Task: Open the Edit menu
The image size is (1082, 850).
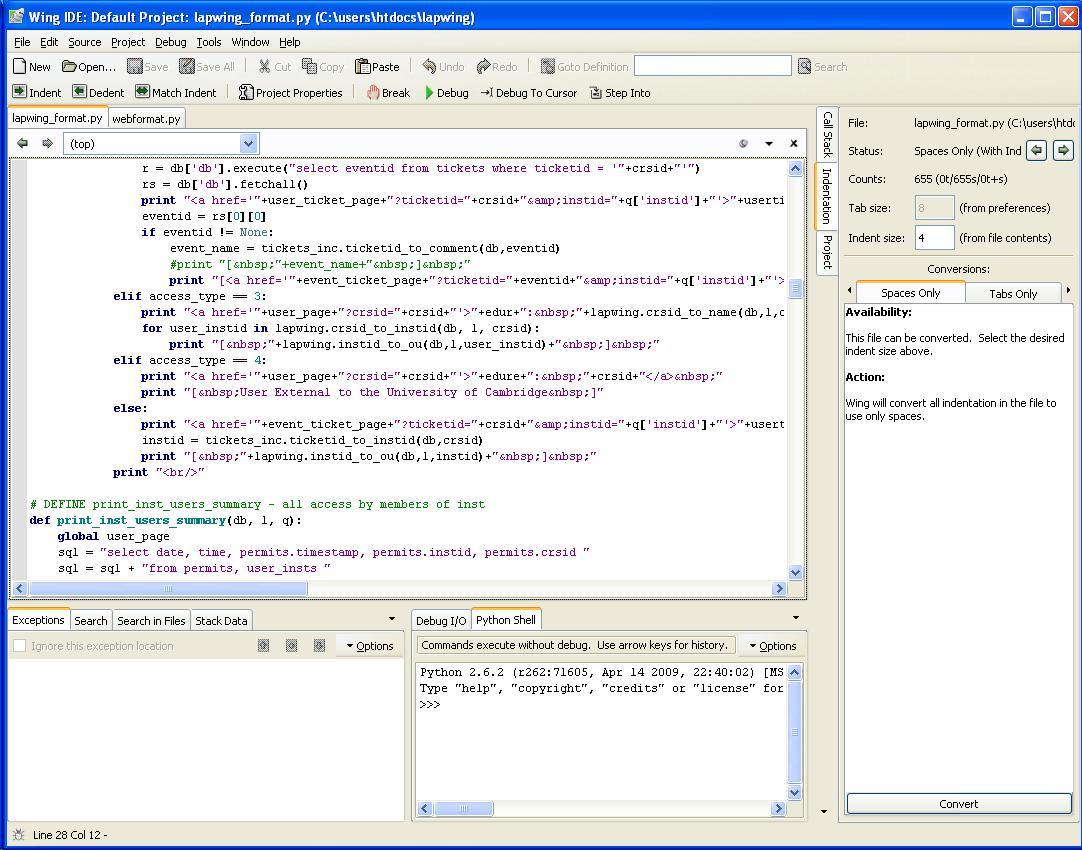Action: (x=49, y=42)
